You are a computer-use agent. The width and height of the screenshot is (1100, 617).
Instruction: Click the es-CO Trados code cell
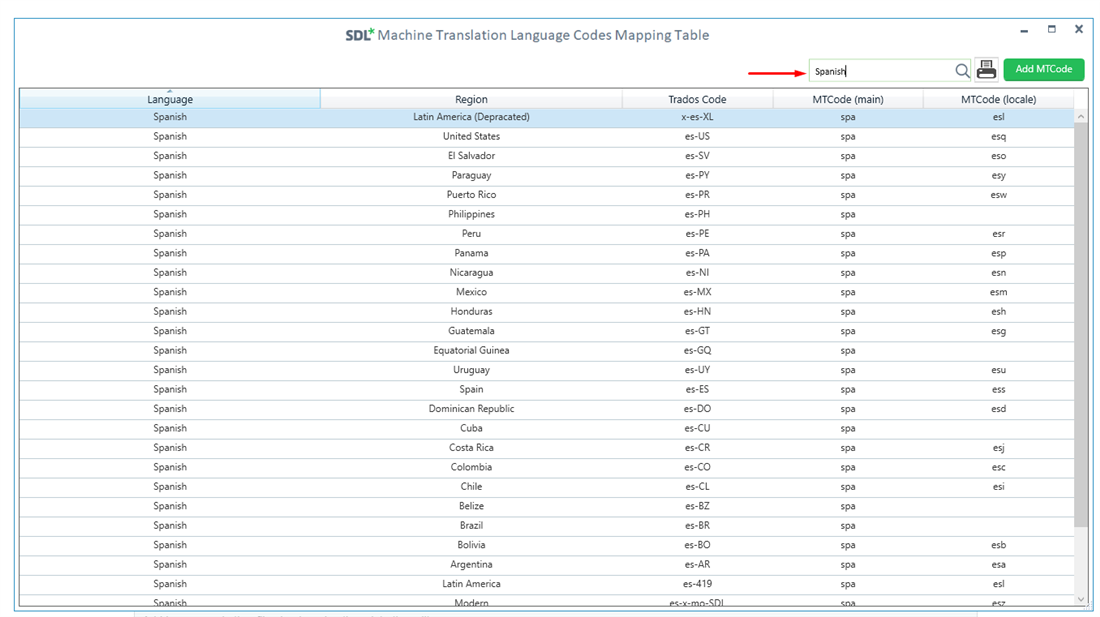(697, 468)
